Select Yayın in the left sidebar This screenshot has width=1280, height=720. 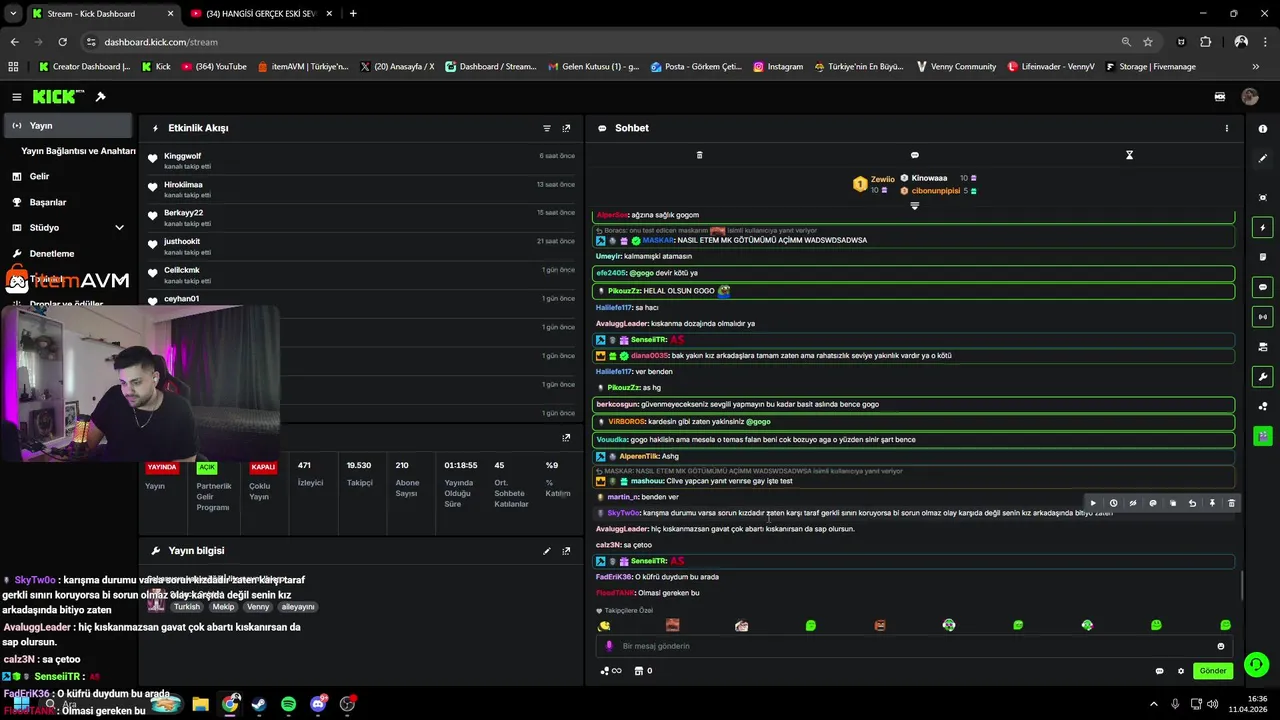[68, 126]
